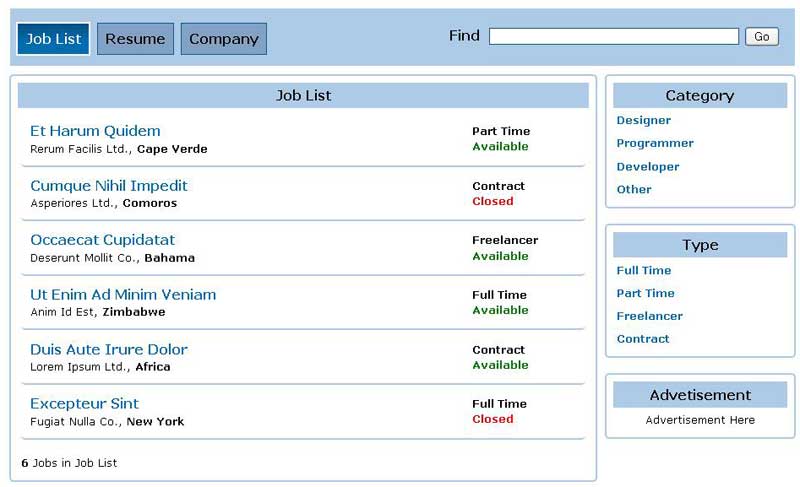Choose the Developer category link

[x=648, y=167]
